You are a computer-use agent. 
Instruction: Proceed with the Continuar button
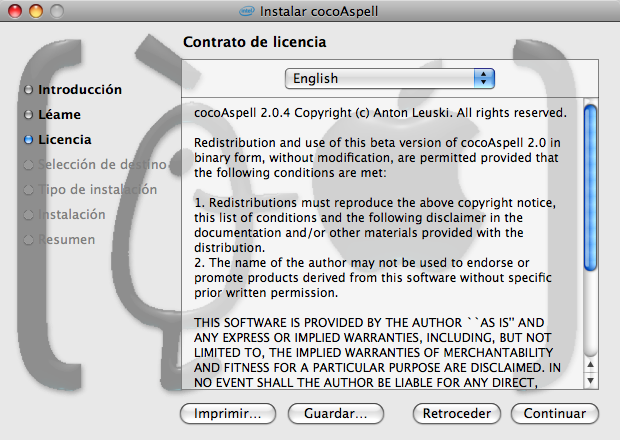[x=554, y=413]
